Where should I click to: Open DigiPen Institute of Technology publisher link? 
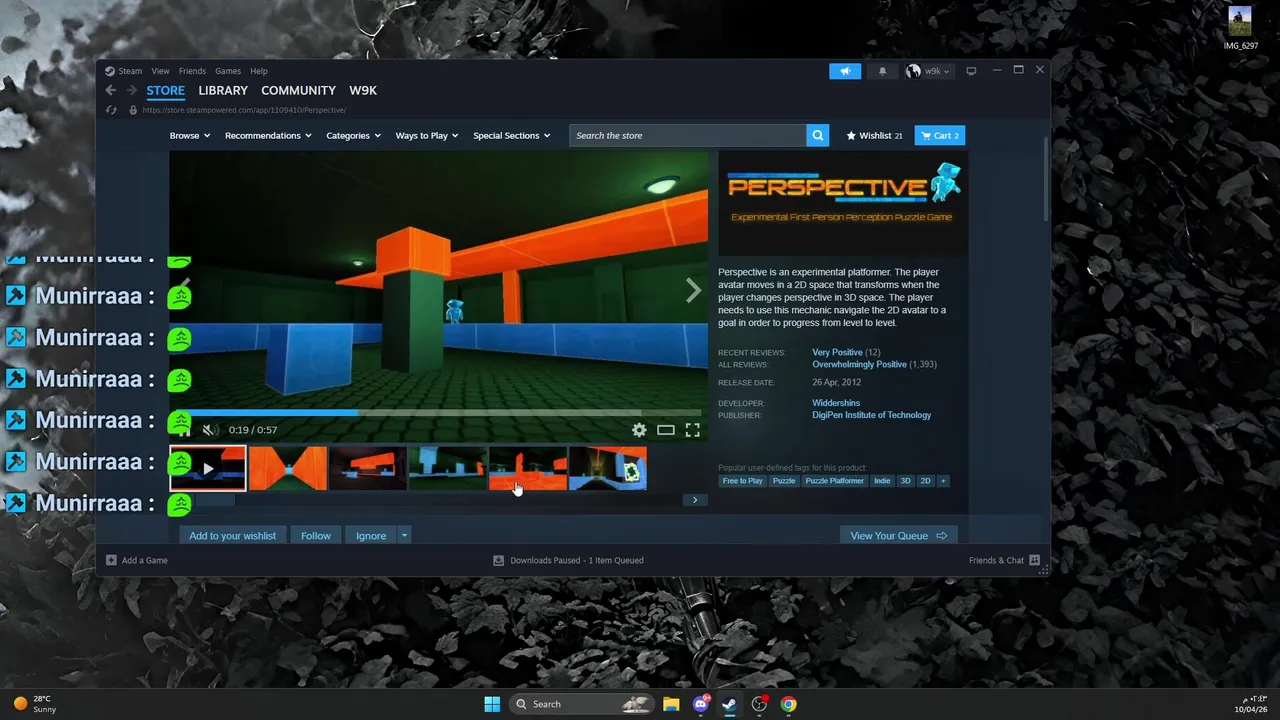871,415
